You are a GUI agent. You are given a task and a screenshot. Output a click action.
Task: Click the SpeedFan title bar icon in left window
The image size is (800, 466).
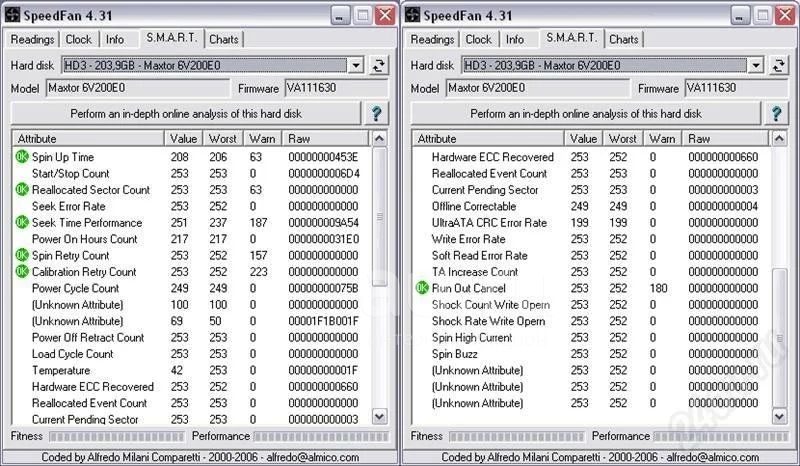13,15
